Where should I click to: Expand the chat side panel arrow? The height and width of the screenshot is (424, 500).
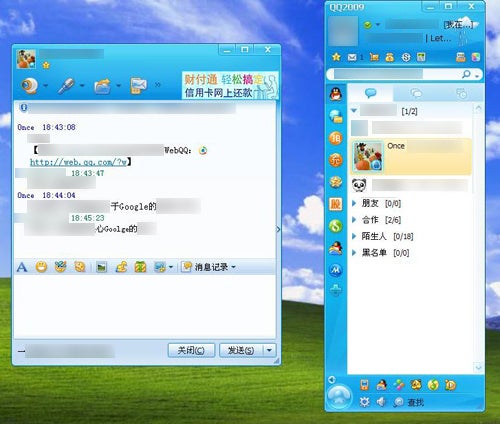[x=278, y=229]
